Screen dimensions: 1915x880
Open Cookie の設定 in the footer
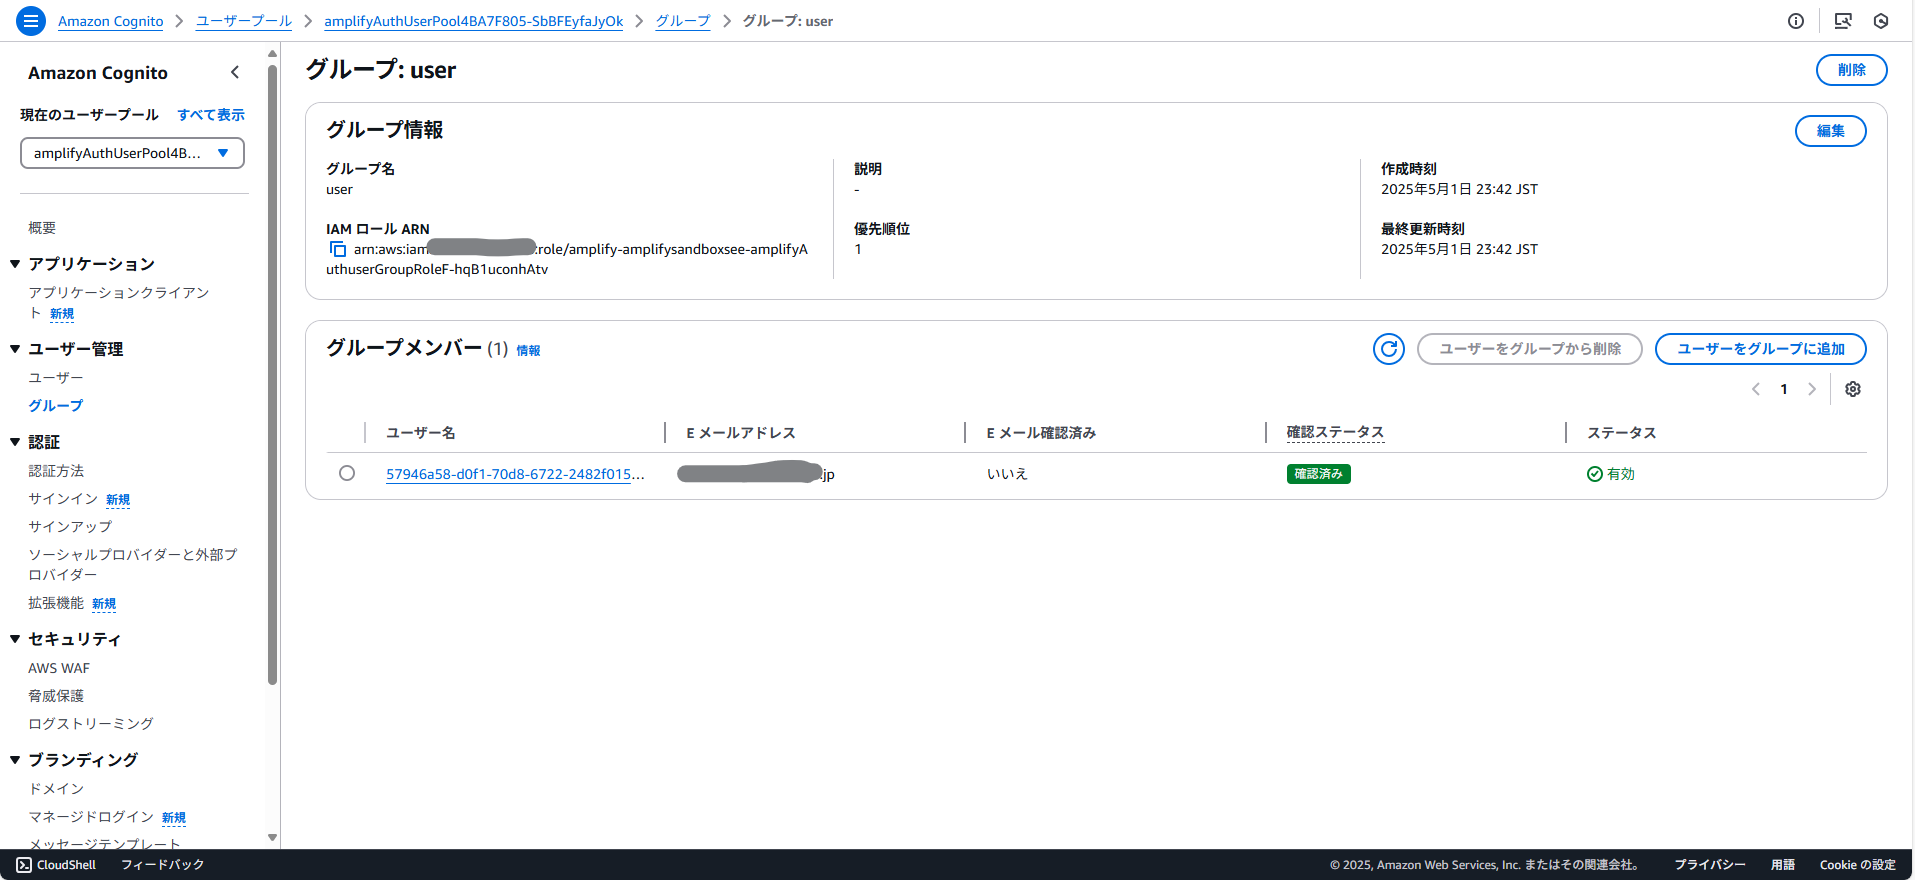pos(1858,865)
